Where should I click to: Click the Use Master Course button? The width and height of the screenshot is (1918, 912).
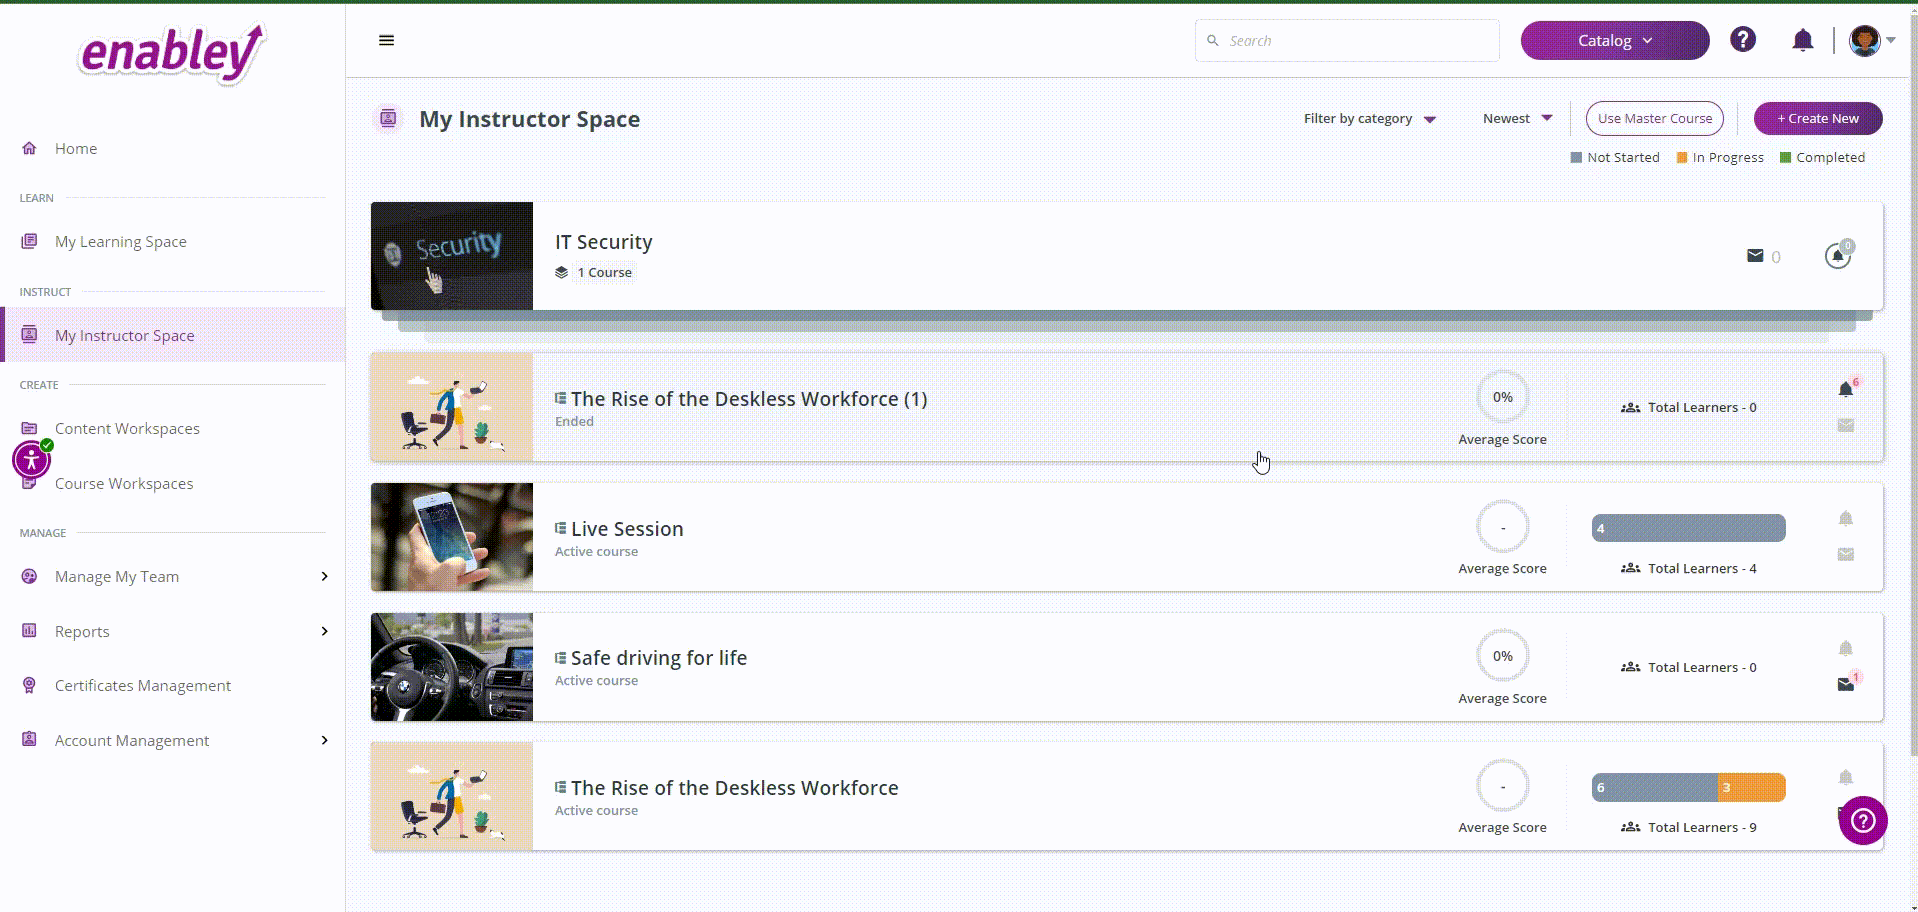click(x=1654, y=118)
